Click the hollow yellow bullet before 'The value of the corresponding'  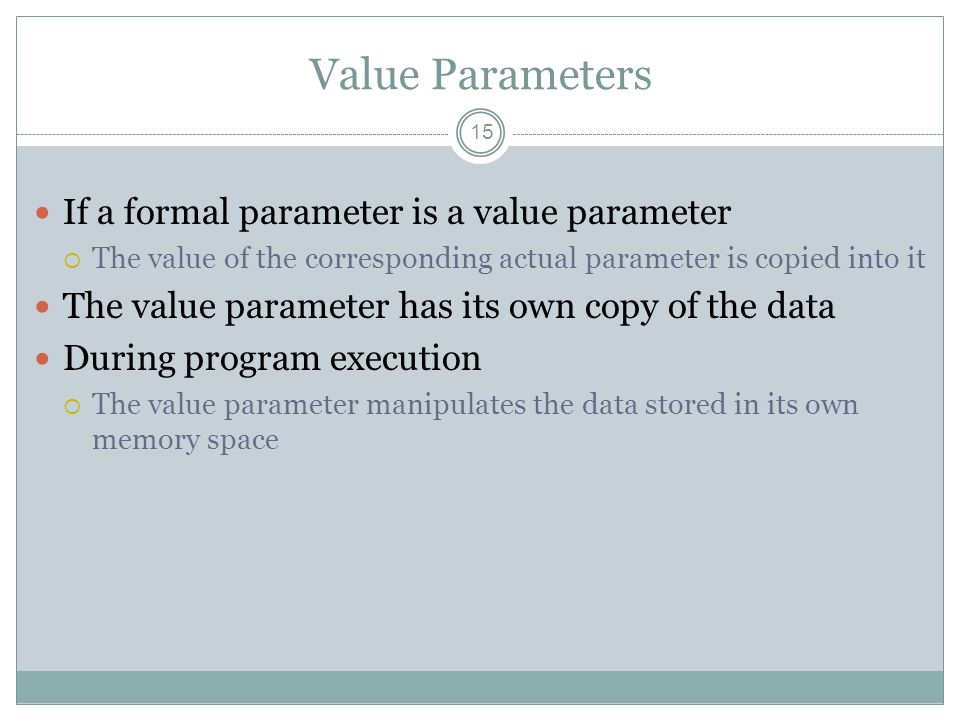pyautogui.click(x=72, y=261)
